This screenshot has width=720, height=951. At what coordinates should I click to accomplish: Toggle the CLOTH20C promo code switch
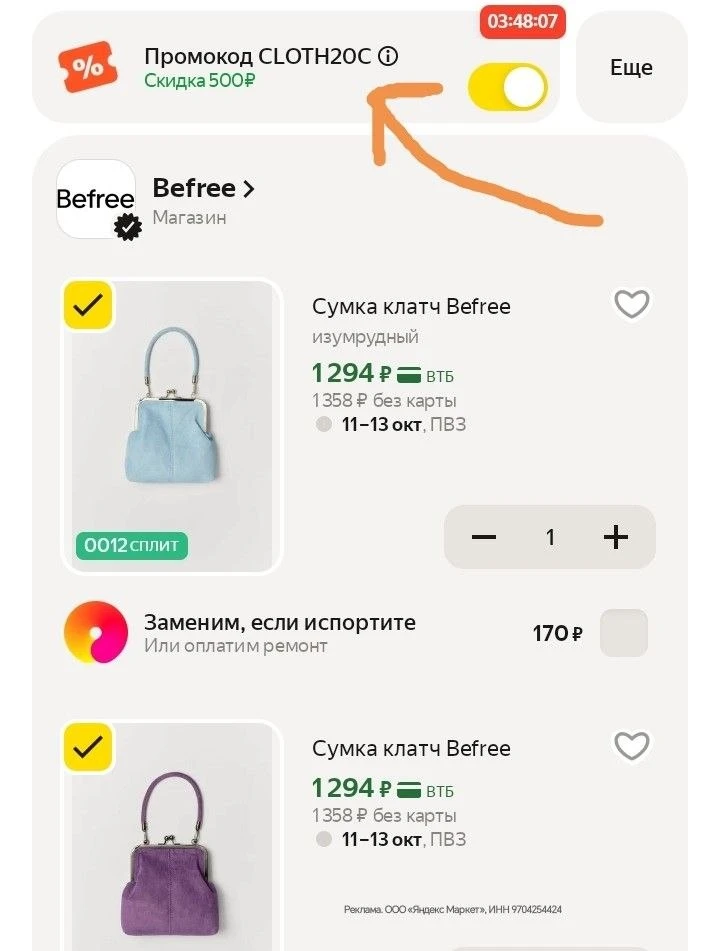tap(507, 87)
